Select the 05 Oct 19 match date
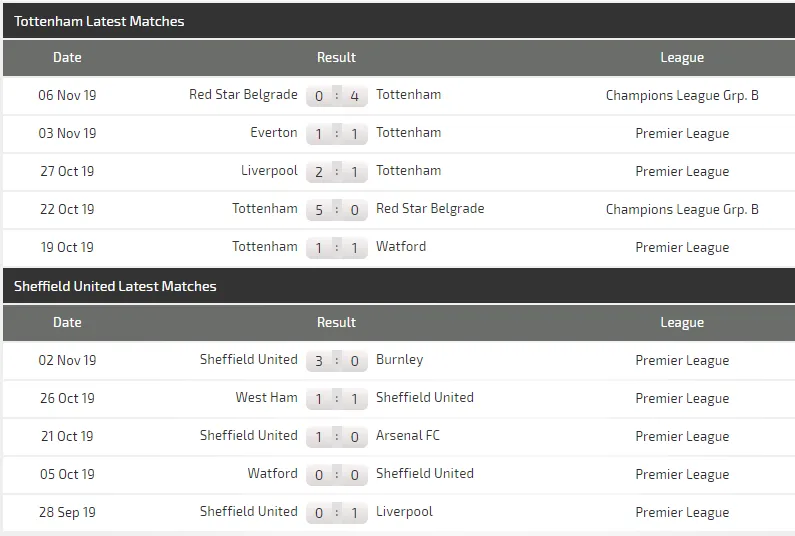Image resolution: width=795 pixels, height=536 pixels. [67, 475]
